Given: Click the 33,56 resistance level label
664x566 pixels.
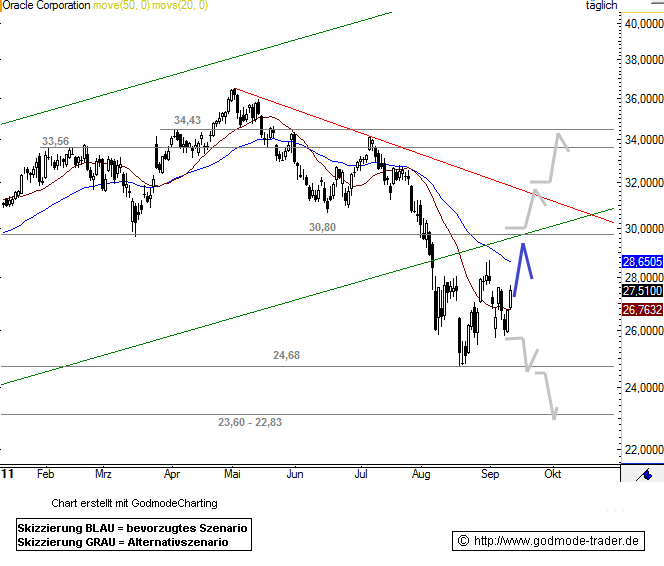Looking at the screenshot, I should coord(55,141).
